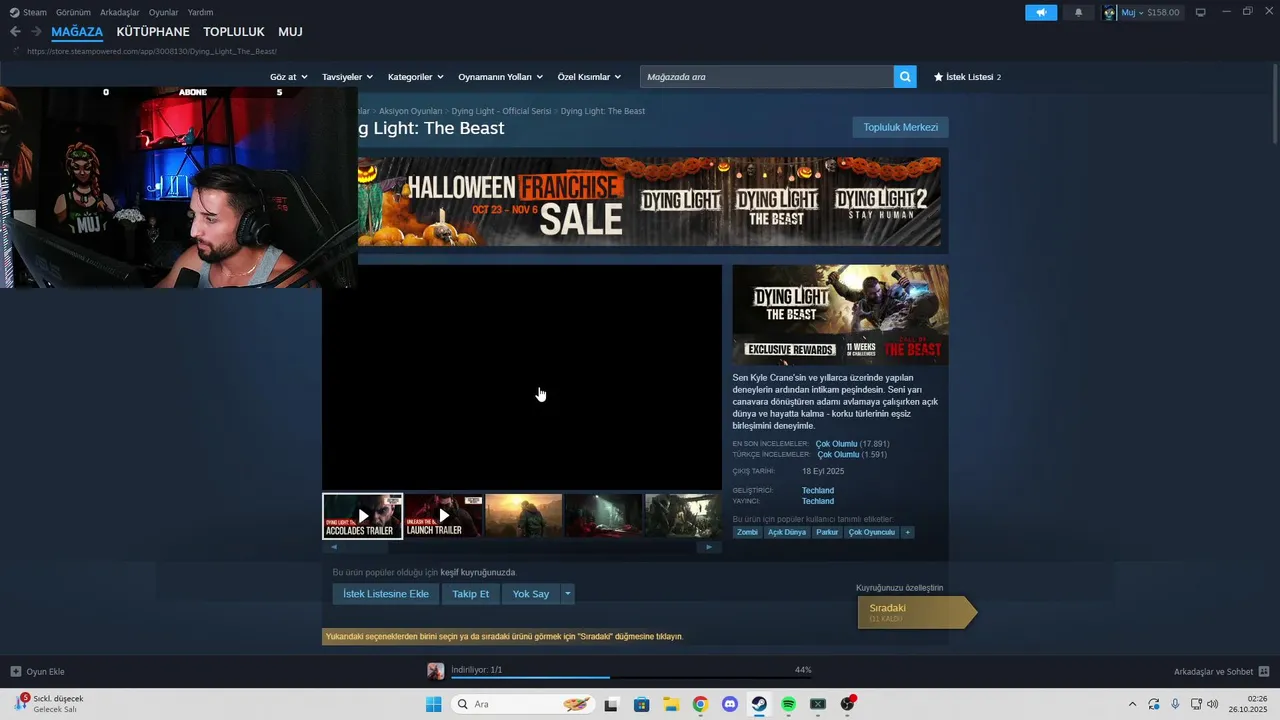Image resolution: width=1280 pixels, height=720 pixels.
Task: Open Task View on the taskbar
Action: pyautogui.click(x=611, y=704)
